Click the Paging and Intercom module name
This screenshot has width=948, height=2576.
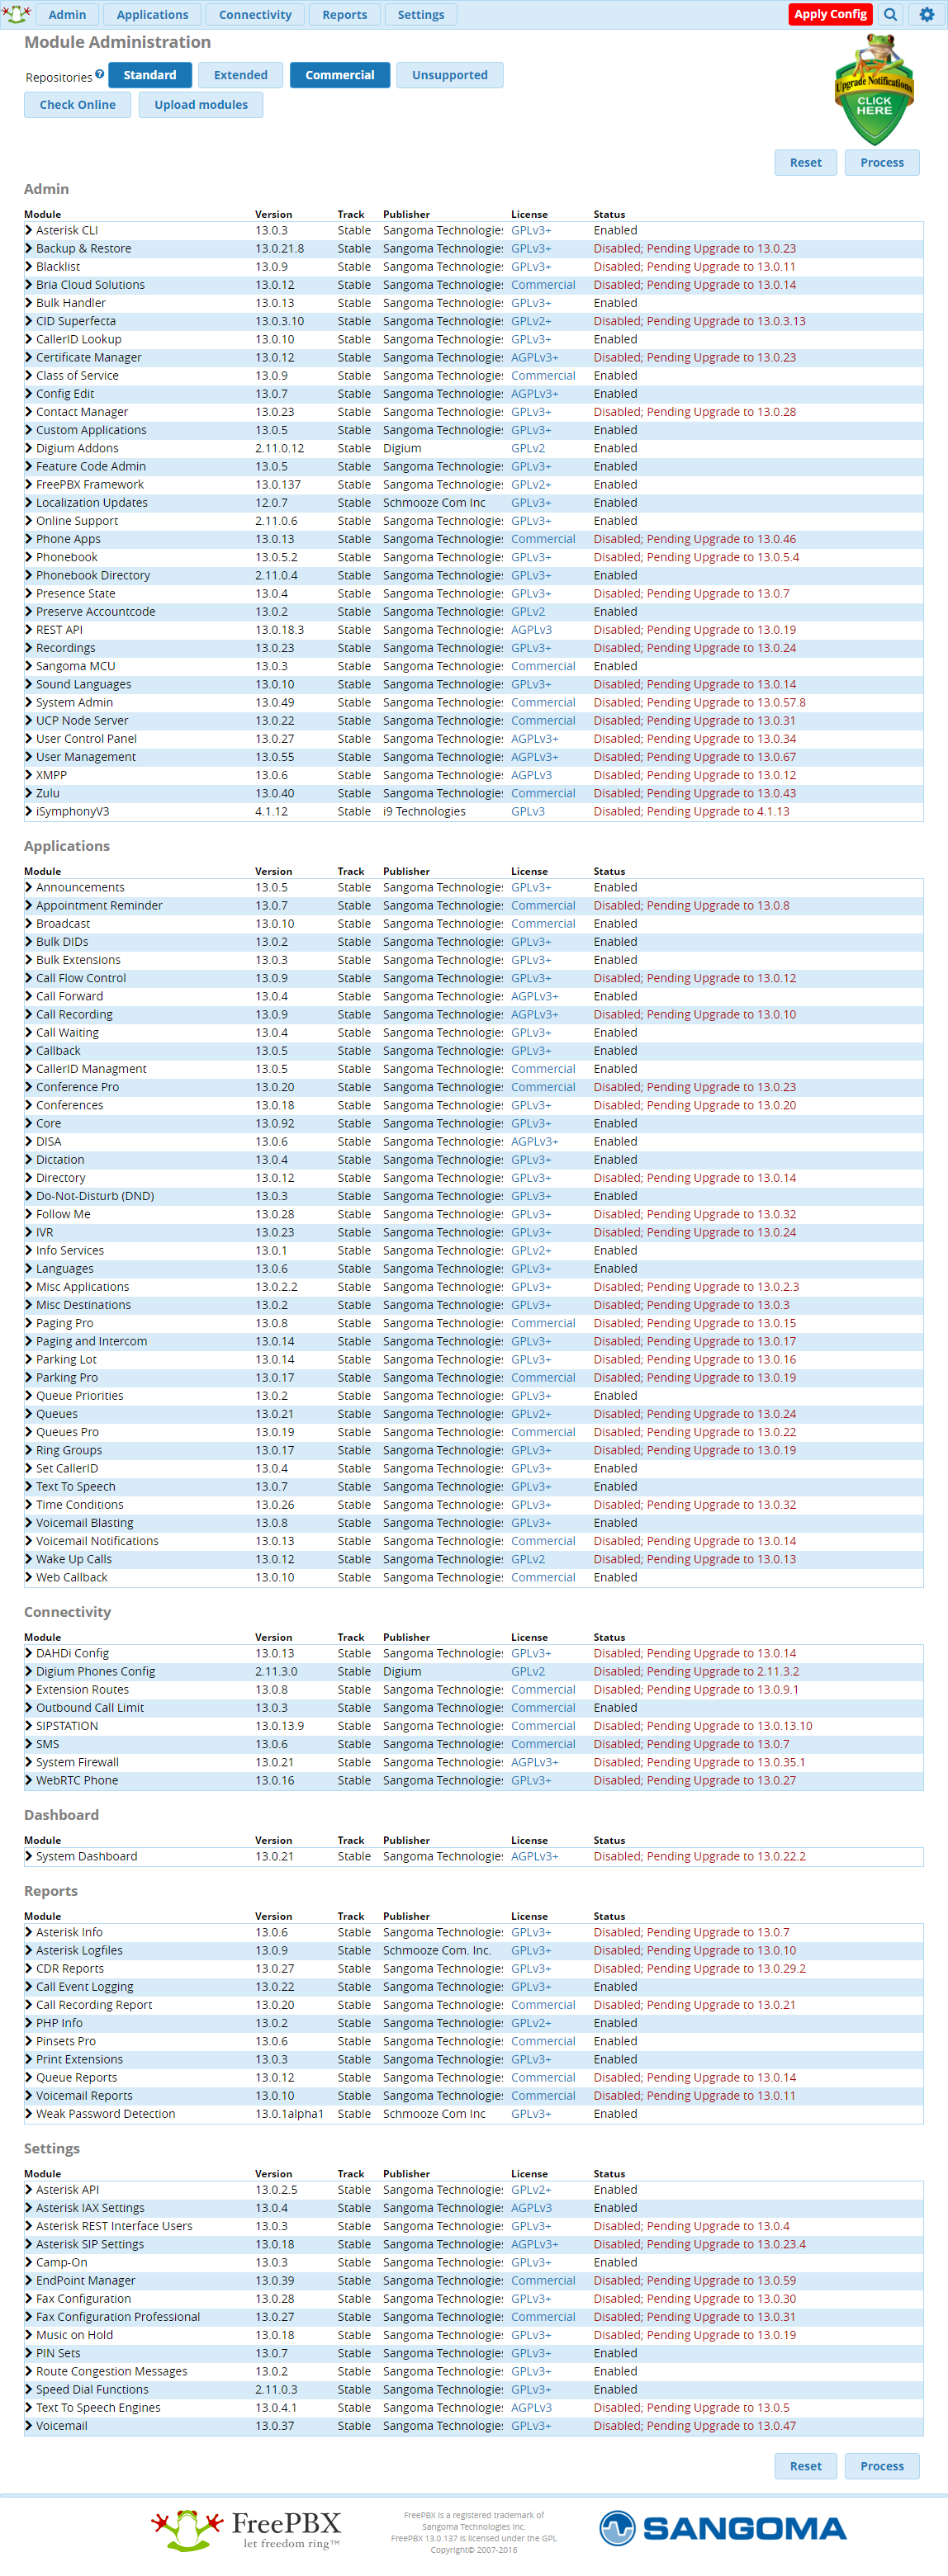[92, 1342]
